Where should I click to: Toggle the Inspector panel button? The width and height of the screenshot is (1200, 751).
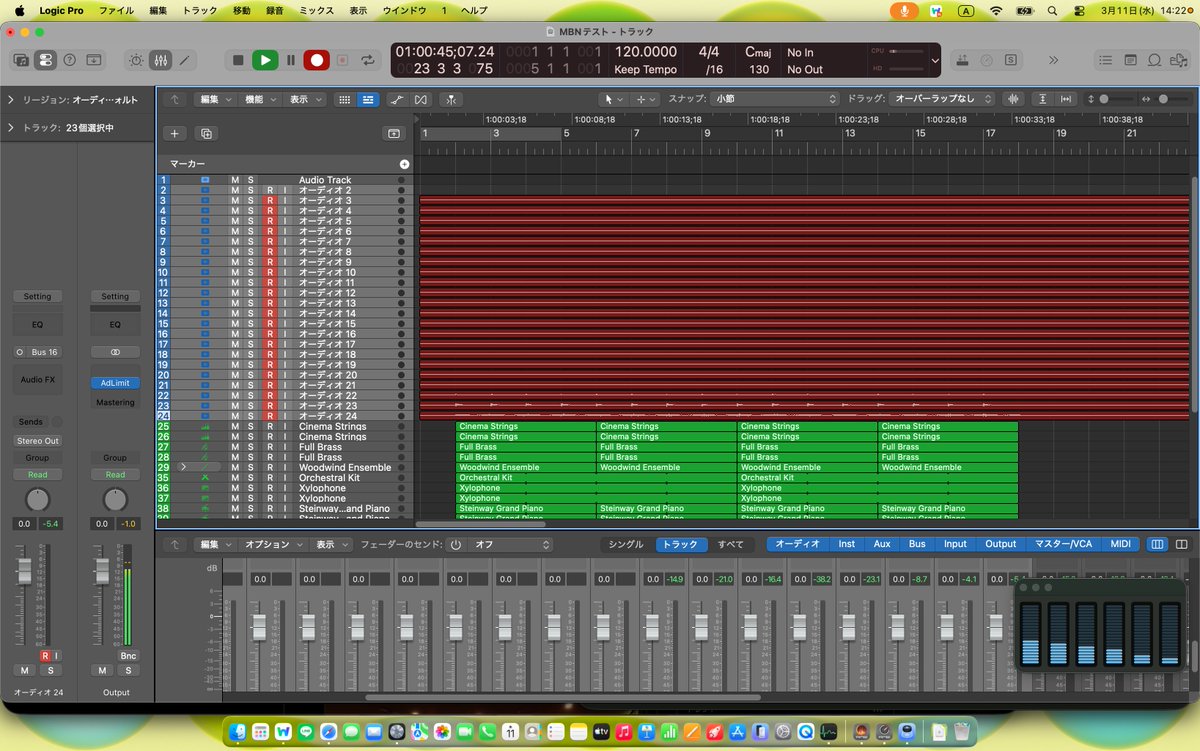click(x=45, y=60)
